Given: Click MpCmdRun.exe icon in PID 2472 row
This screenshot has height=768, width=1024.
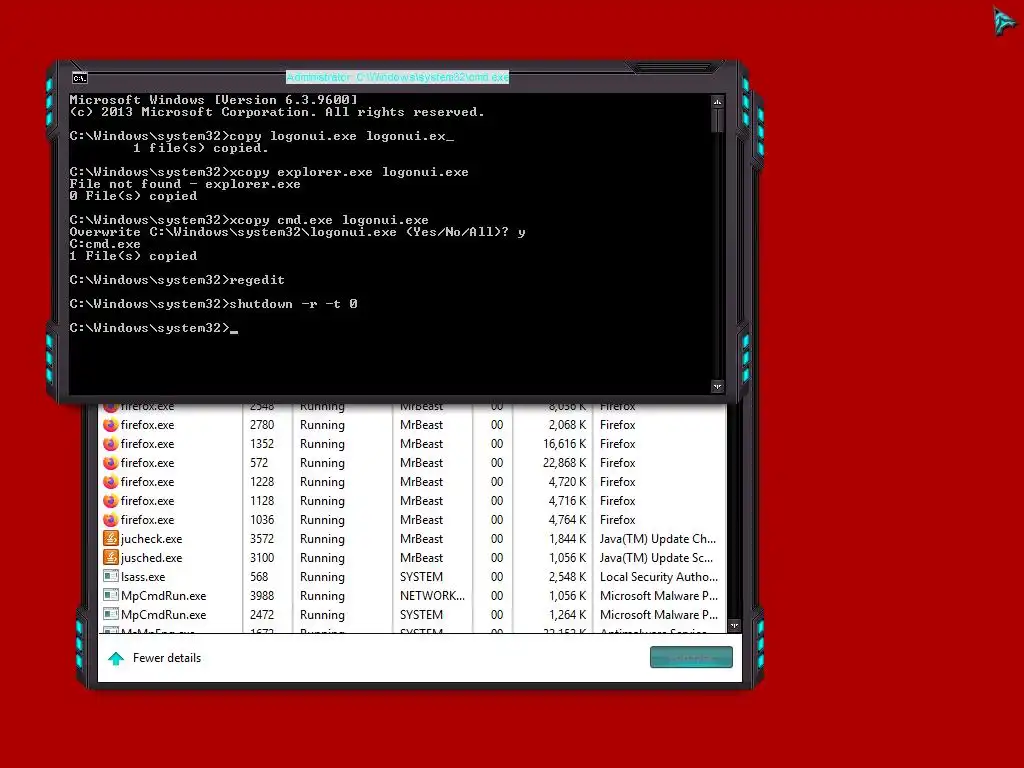Looking at the screenshot, I should coord(110,615).
